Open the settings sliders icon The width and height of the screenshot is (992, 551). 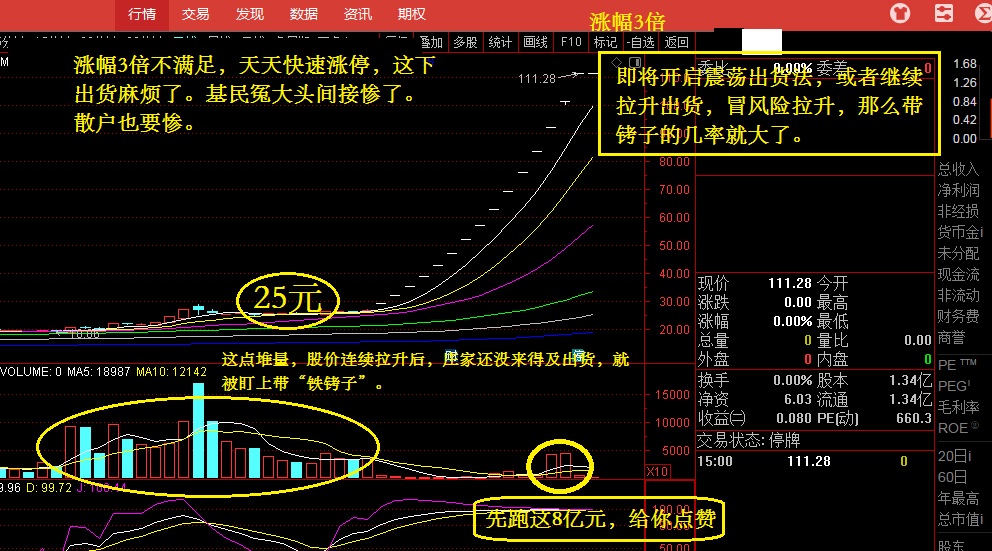click(x=944, y=13)
